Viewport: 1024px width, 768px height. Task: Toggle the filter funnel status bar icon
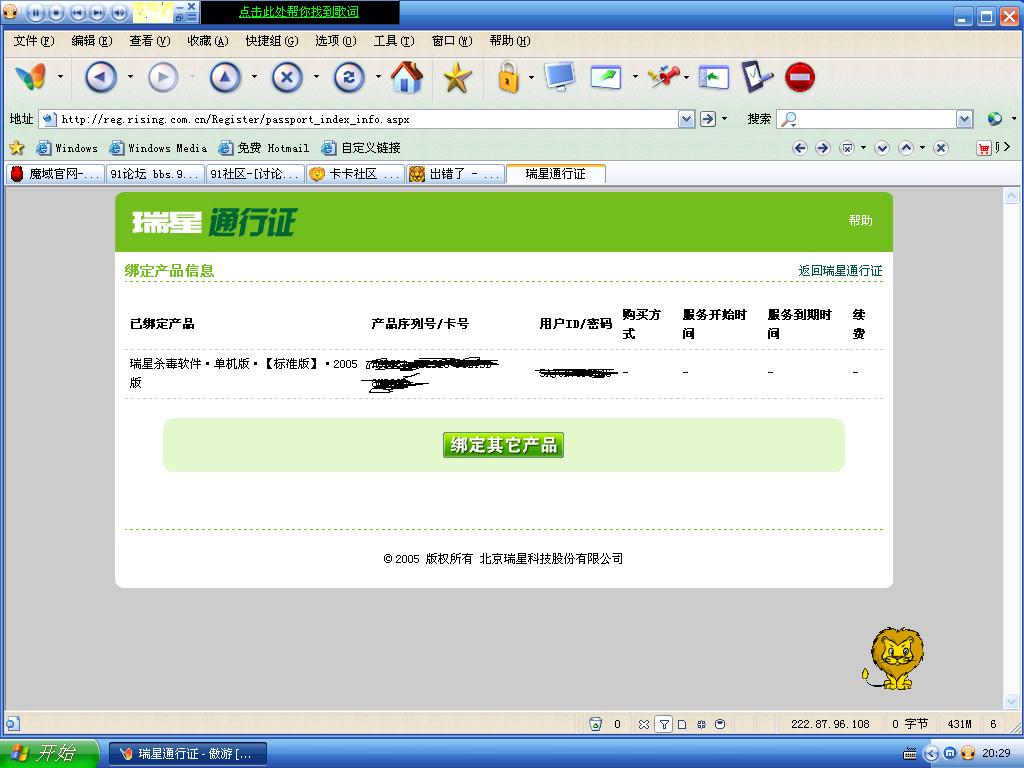point(664,724)
